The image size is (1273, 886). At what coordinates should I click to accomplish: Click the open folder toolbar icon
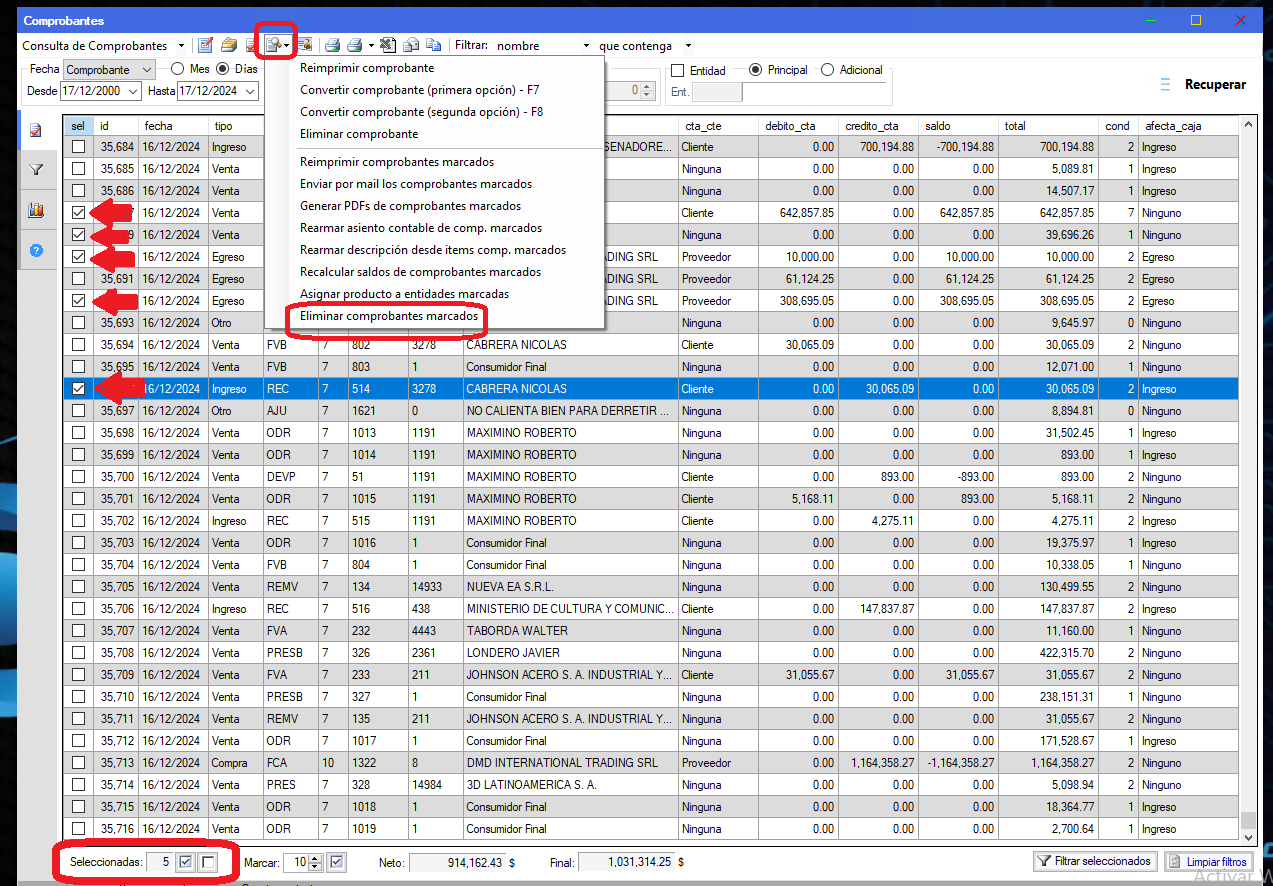[229, 45]
